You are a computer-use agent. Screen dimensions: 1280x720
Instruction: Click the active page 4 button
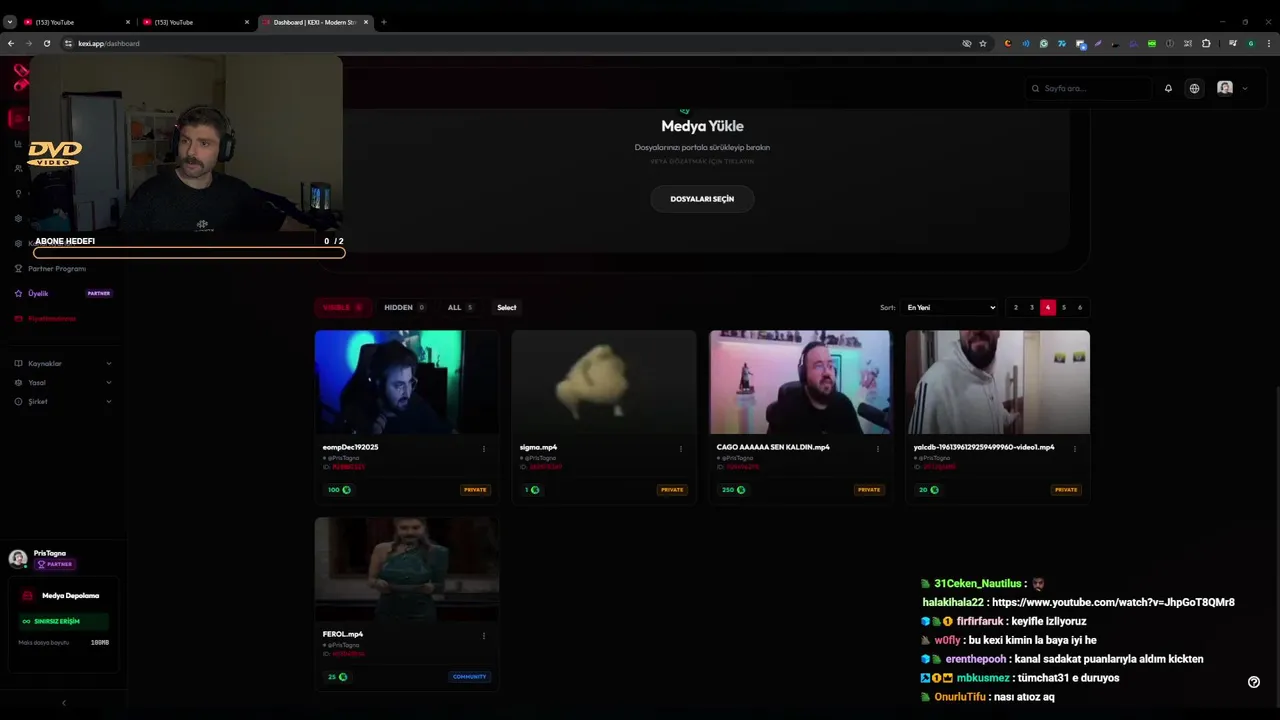coord(1048,307)
